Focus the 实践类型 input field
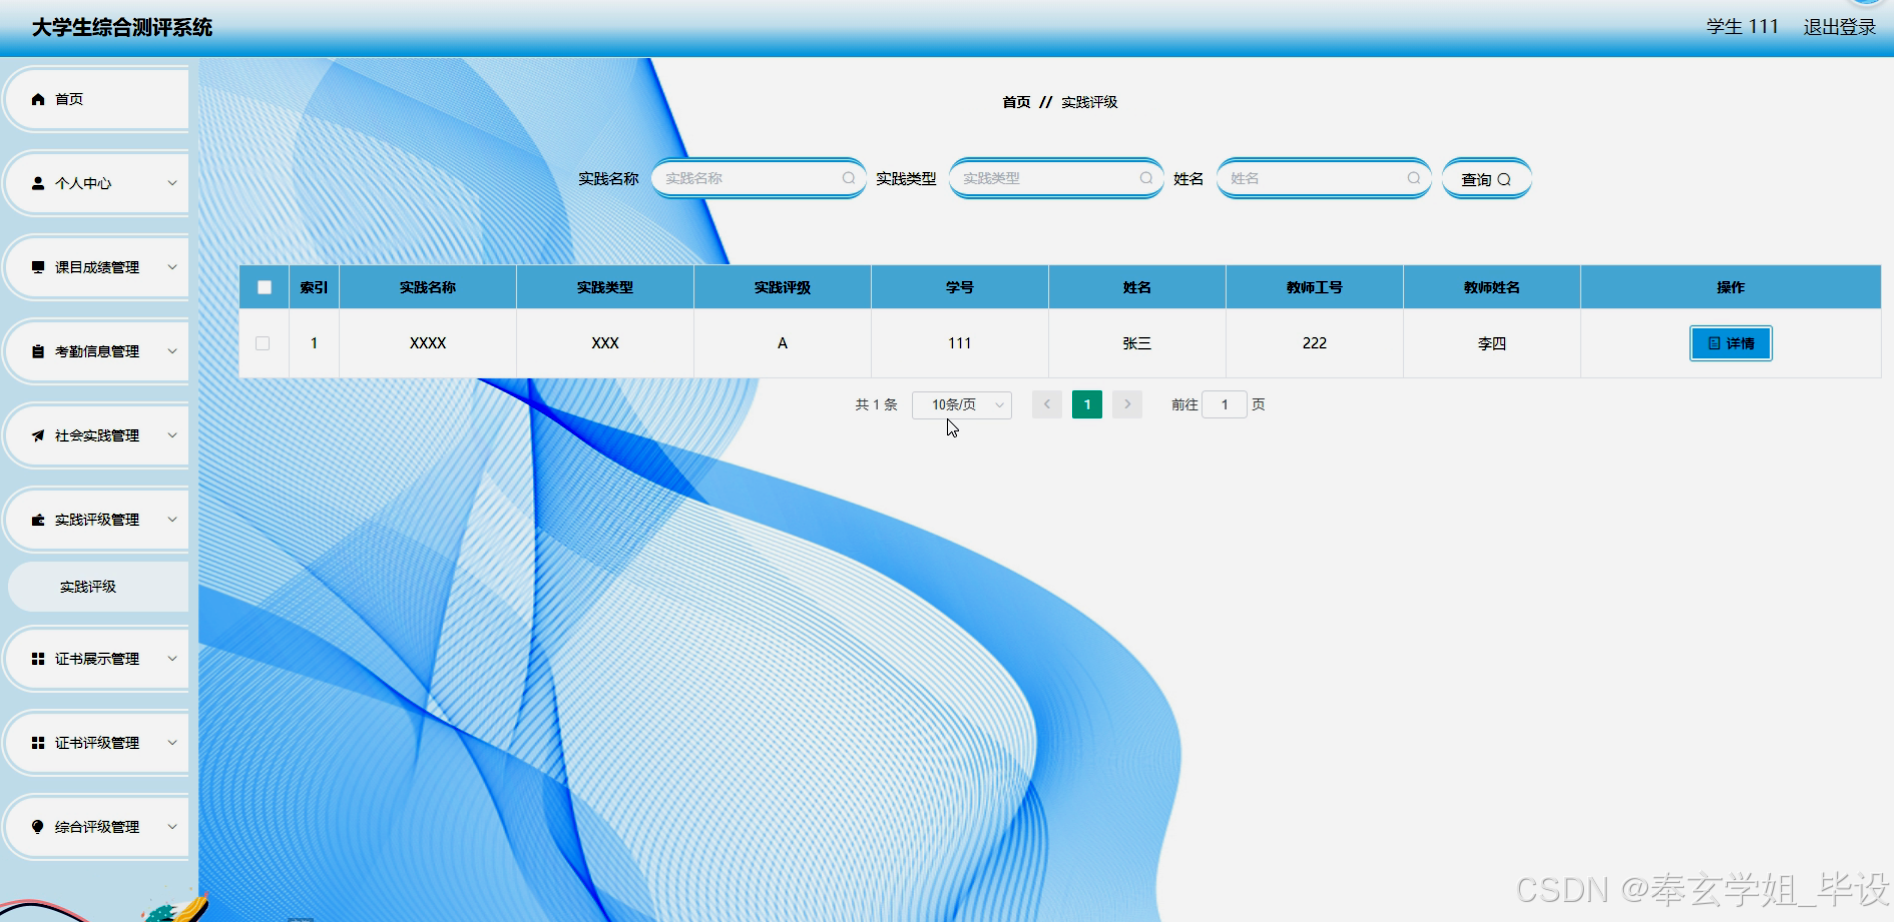1894x922 pixels. [1056, 178]
